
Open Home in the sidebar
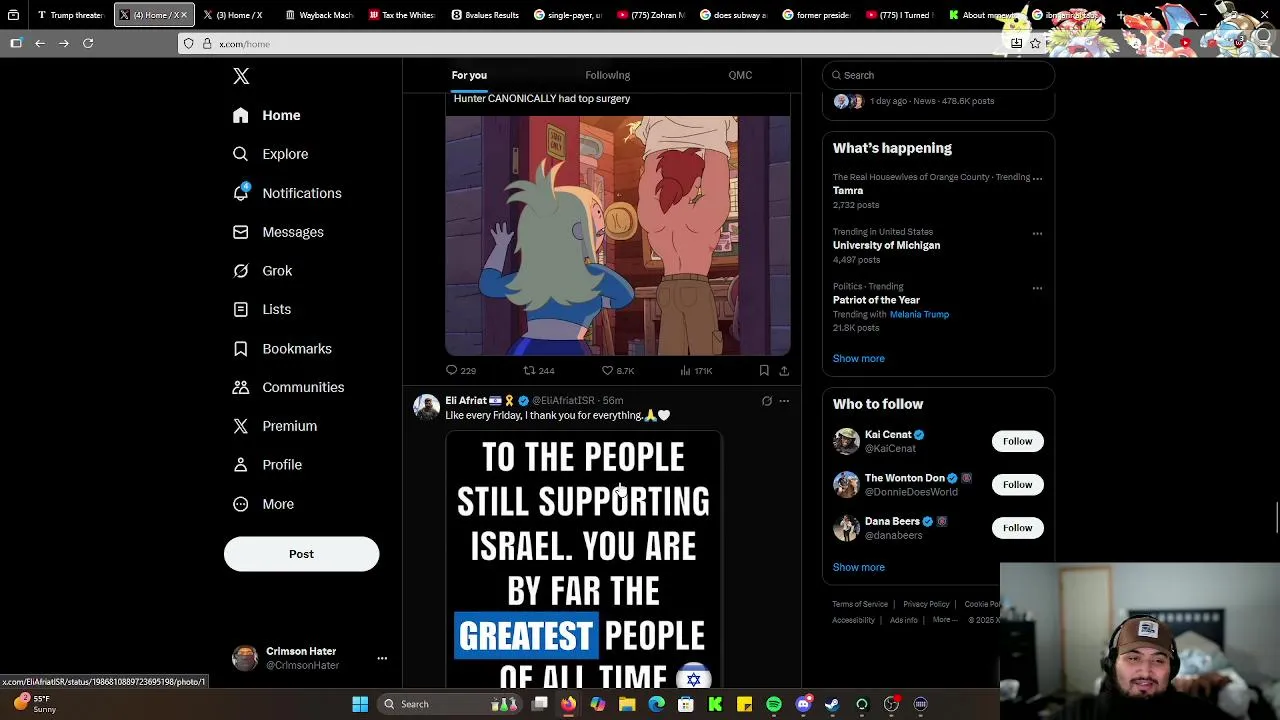pos(266,115)
